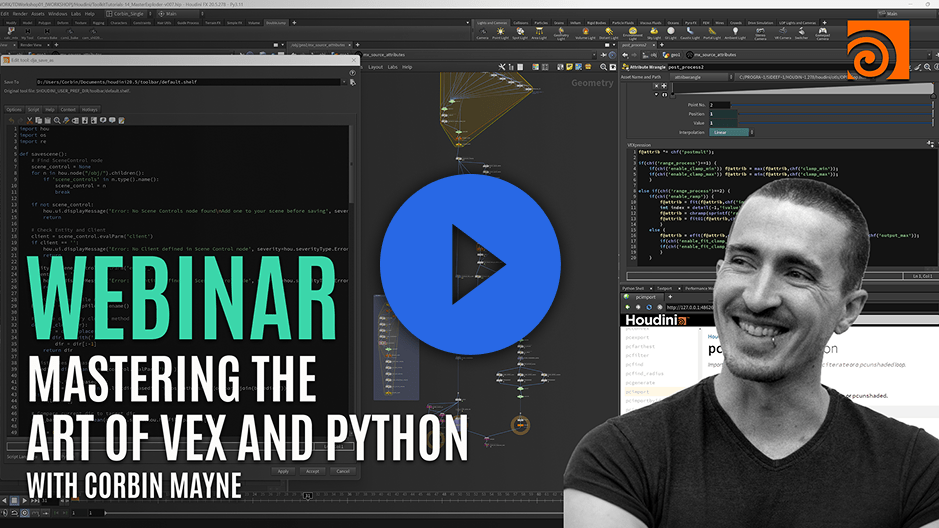Open attribwrangle asset name dropdown
This screenshot has width=939, height=528.
click(701, 77)
